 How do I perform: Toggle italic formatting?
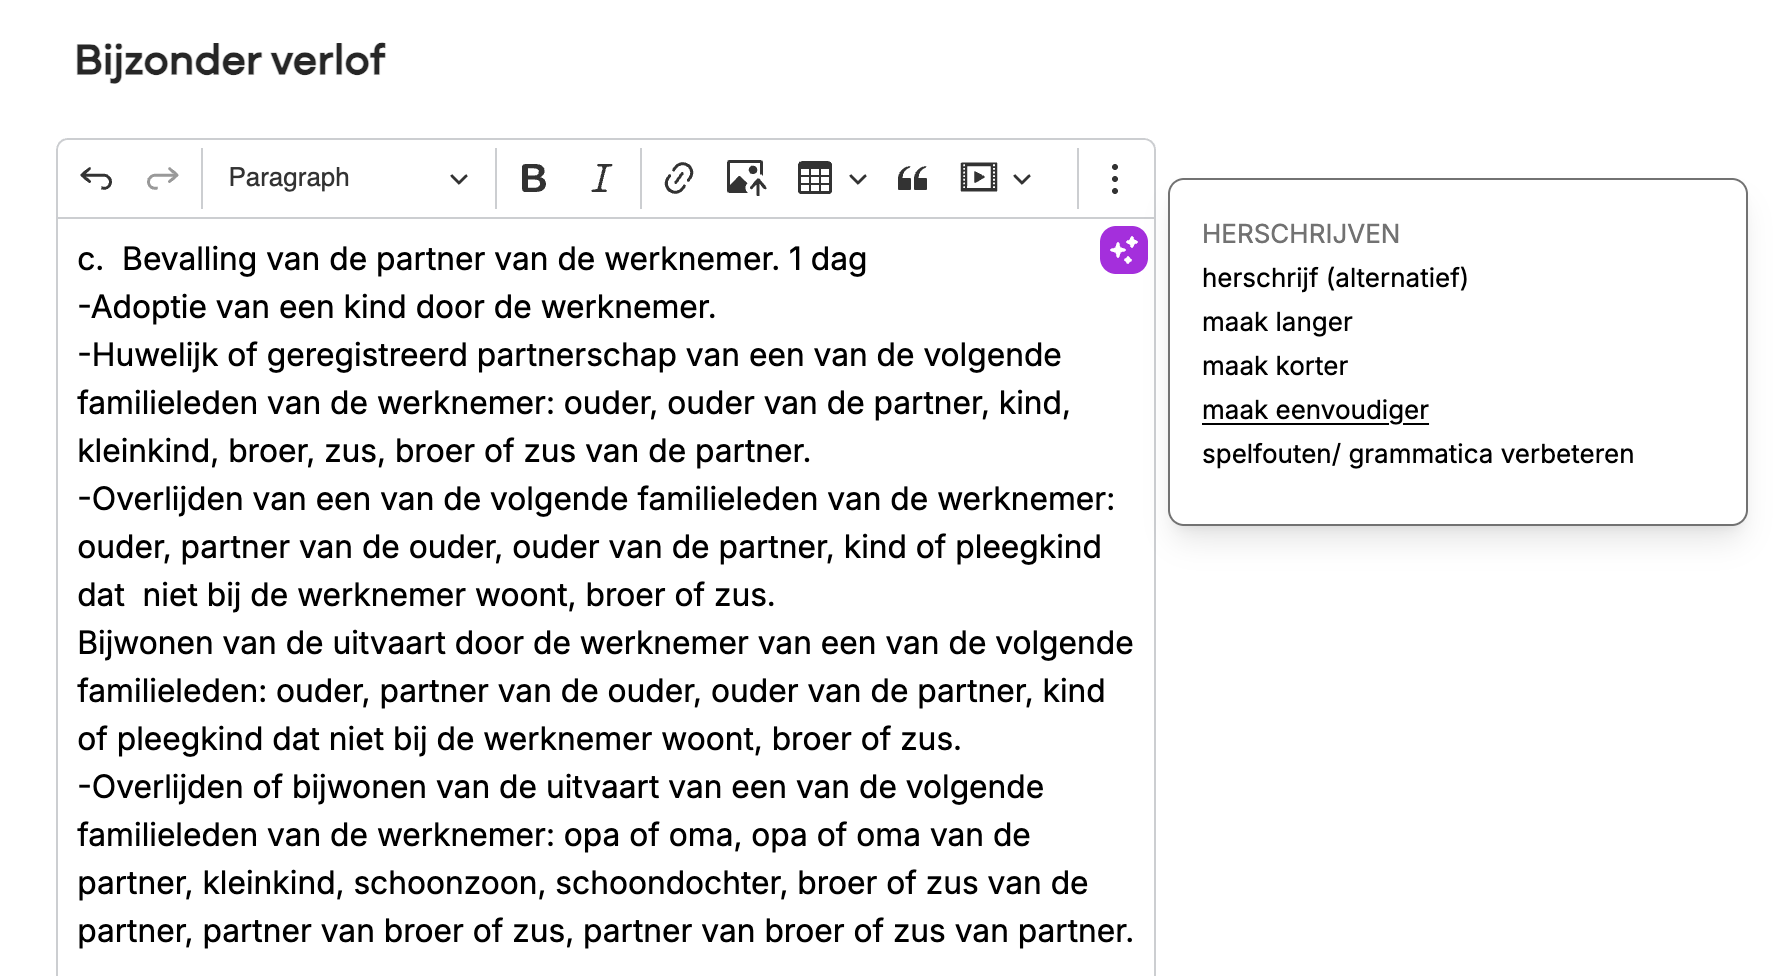(601, 179)
